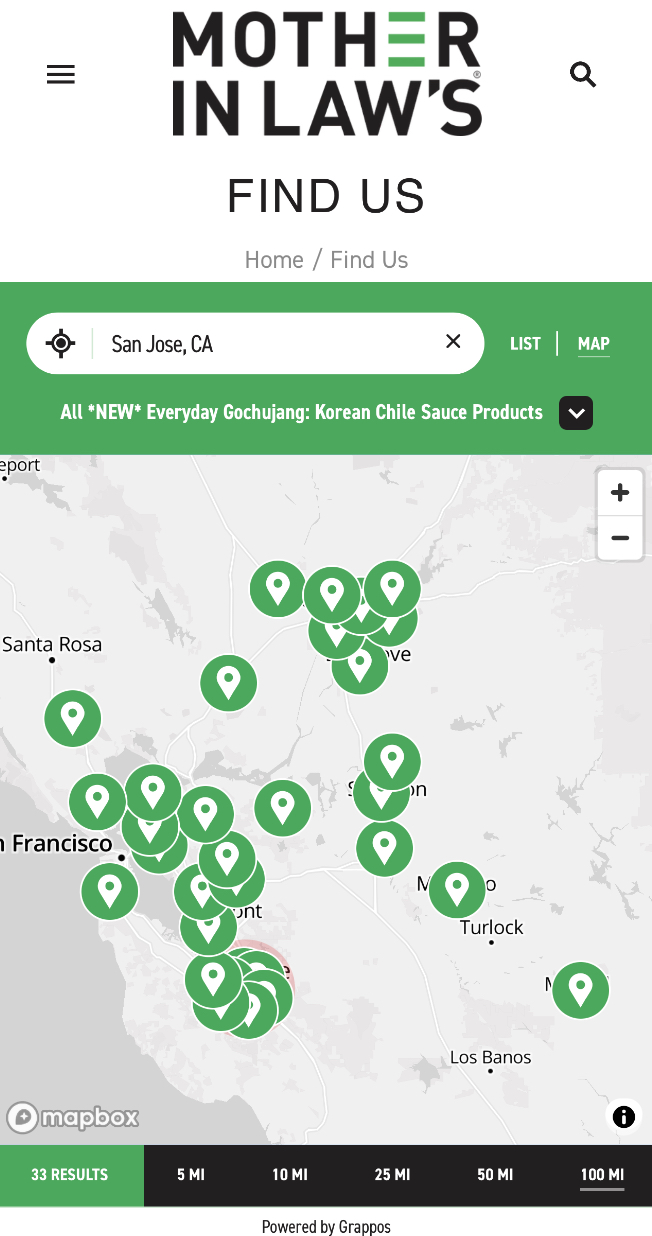The image size is (652, 1236).
Task: Click the Los Banos map label
Action: click(490, 1057)
